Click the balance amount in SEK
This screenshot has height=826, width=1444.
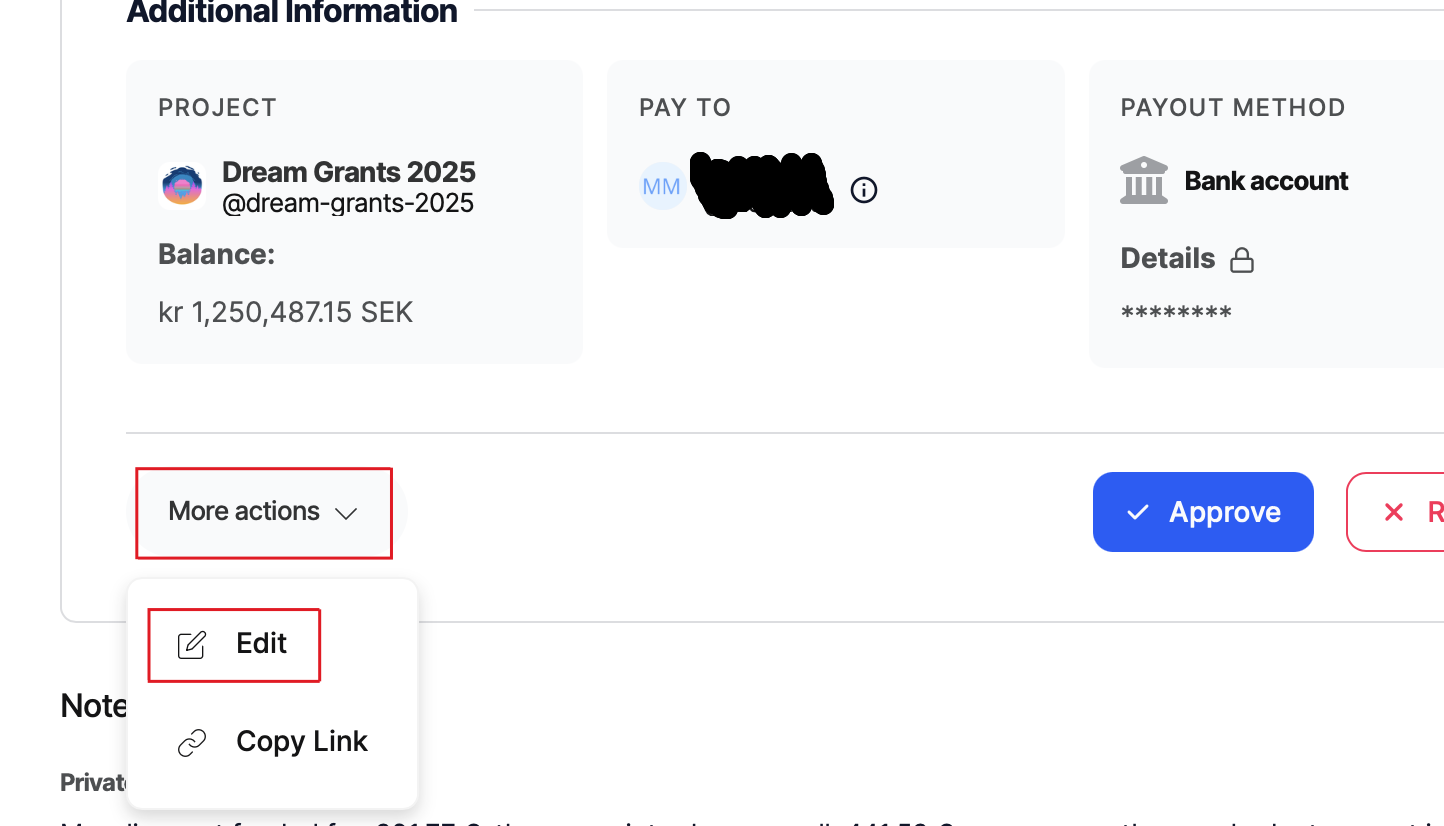pos(285,312)
